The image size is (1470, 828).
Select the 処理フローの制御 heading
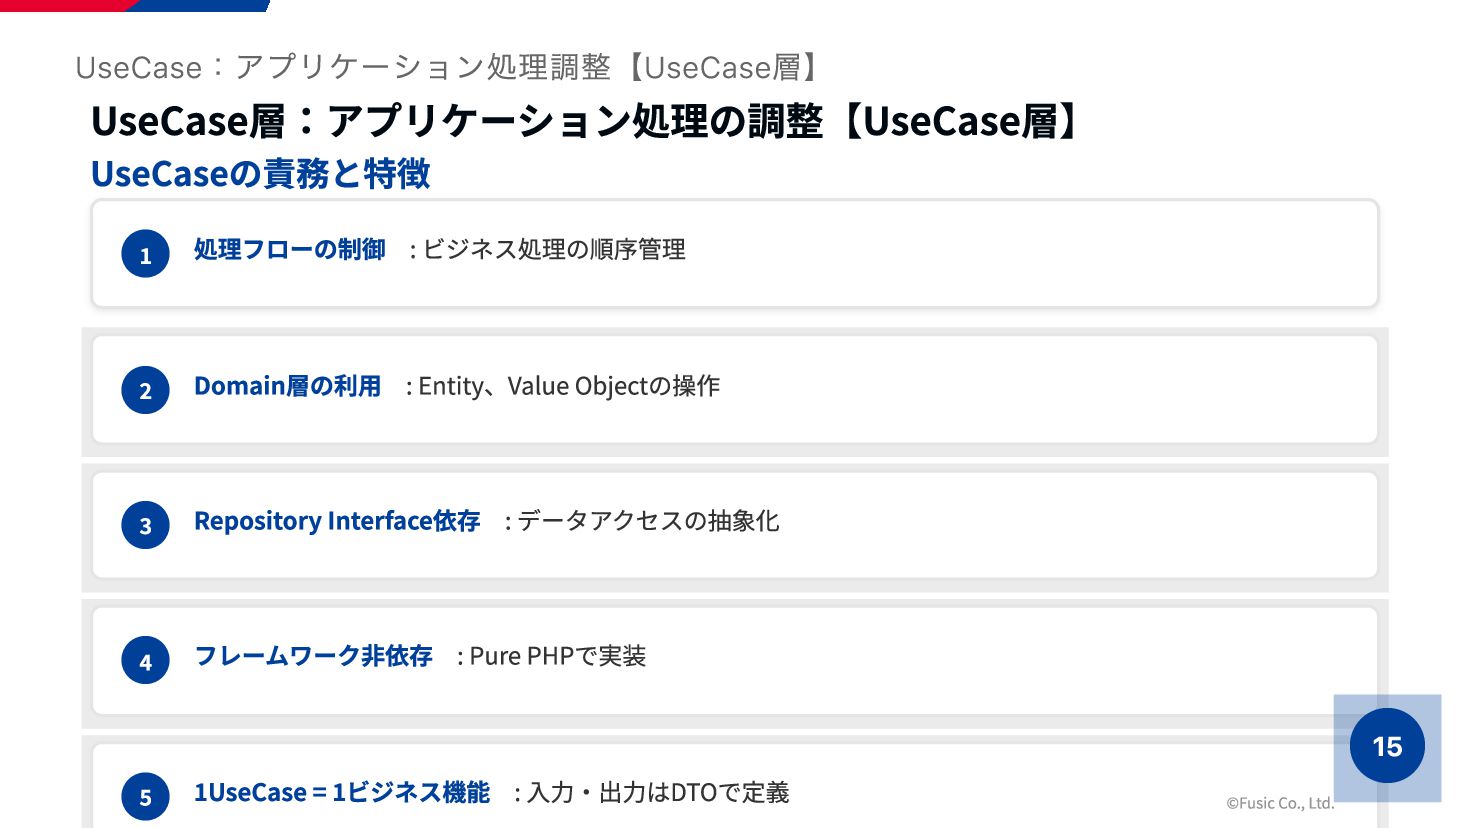289,249
